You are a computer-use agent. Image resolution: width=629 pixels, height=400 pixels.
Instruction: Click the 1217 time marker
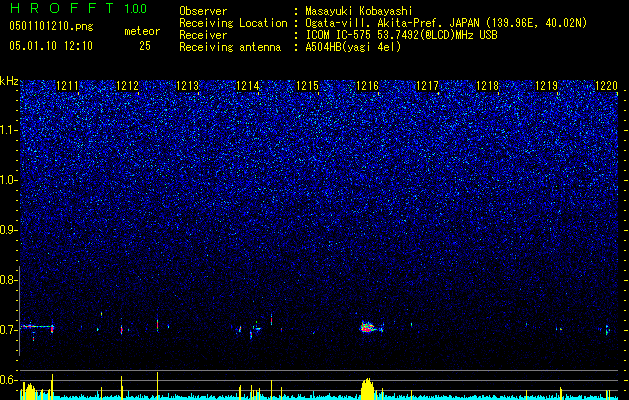[427, 85]
